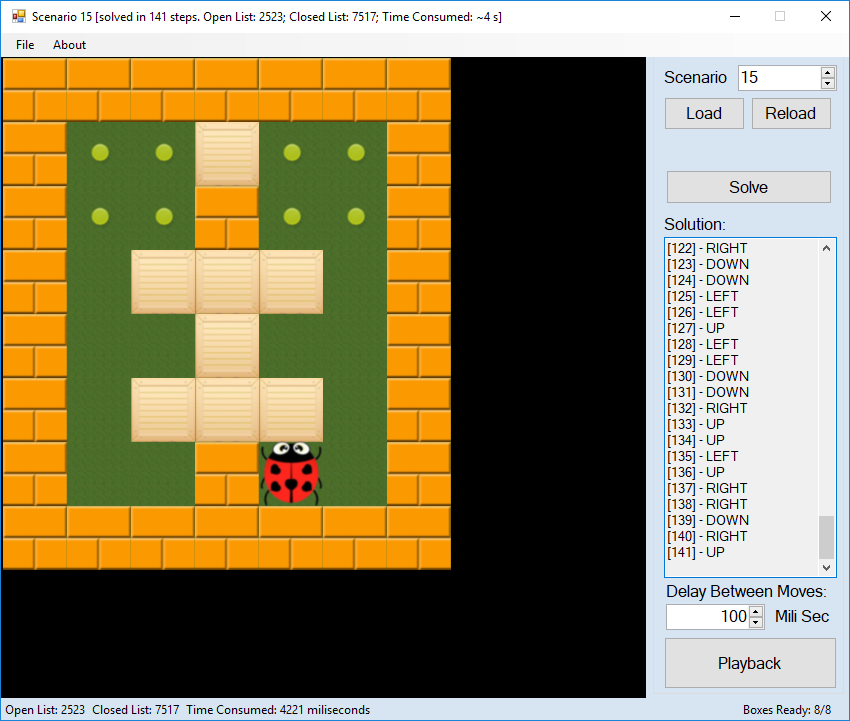Image resolution: width=850 pixels, height=721 pixels.
Task: Decrease the delay between moves value
Action: 756,622
